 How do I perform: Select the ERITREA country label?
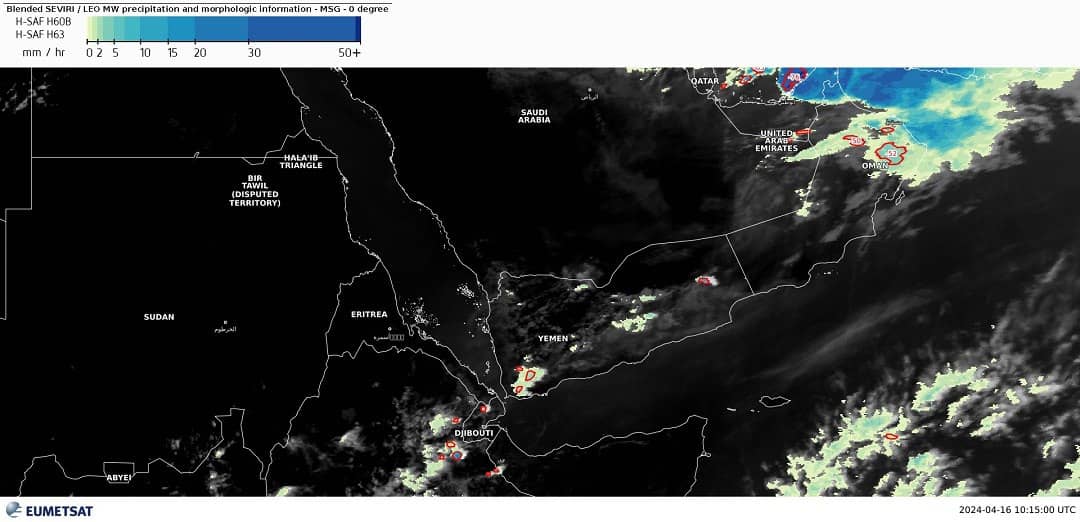click(x=369, y=314)
